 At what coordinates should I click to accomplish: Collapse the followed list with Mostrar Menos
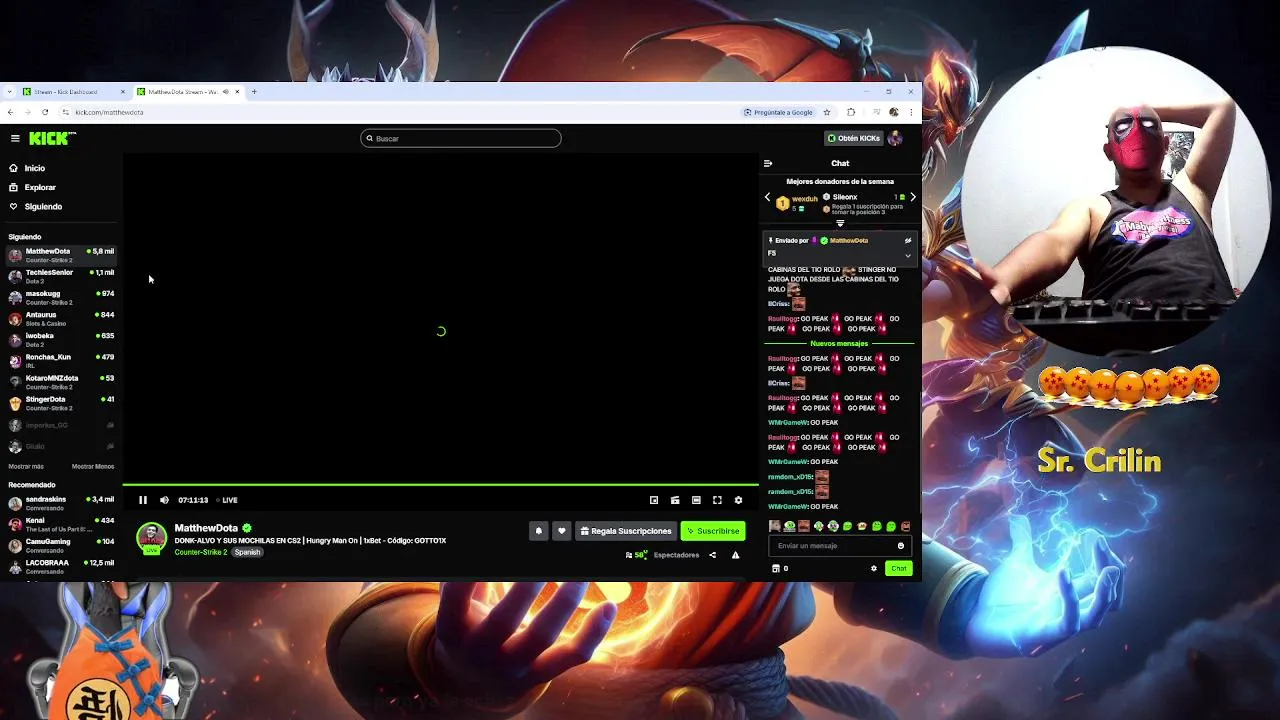pyautogui.click(x=93, y=466)
